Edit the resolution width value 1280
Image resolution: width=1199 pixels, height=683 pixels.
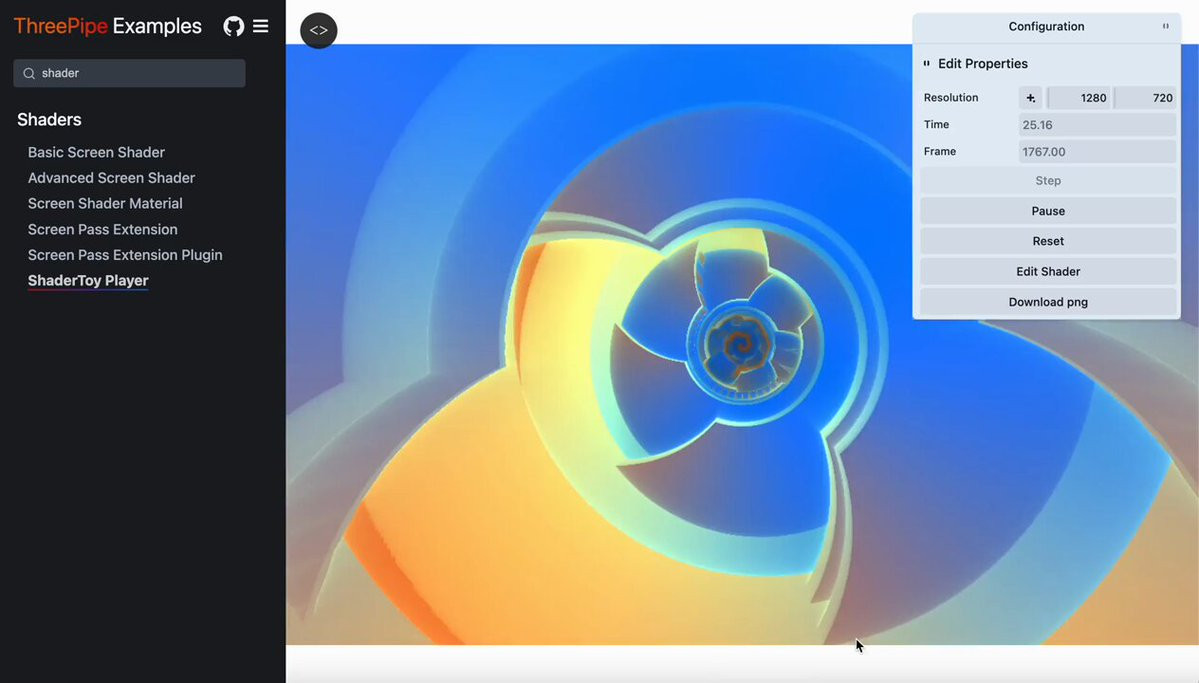pos(1079,98)
